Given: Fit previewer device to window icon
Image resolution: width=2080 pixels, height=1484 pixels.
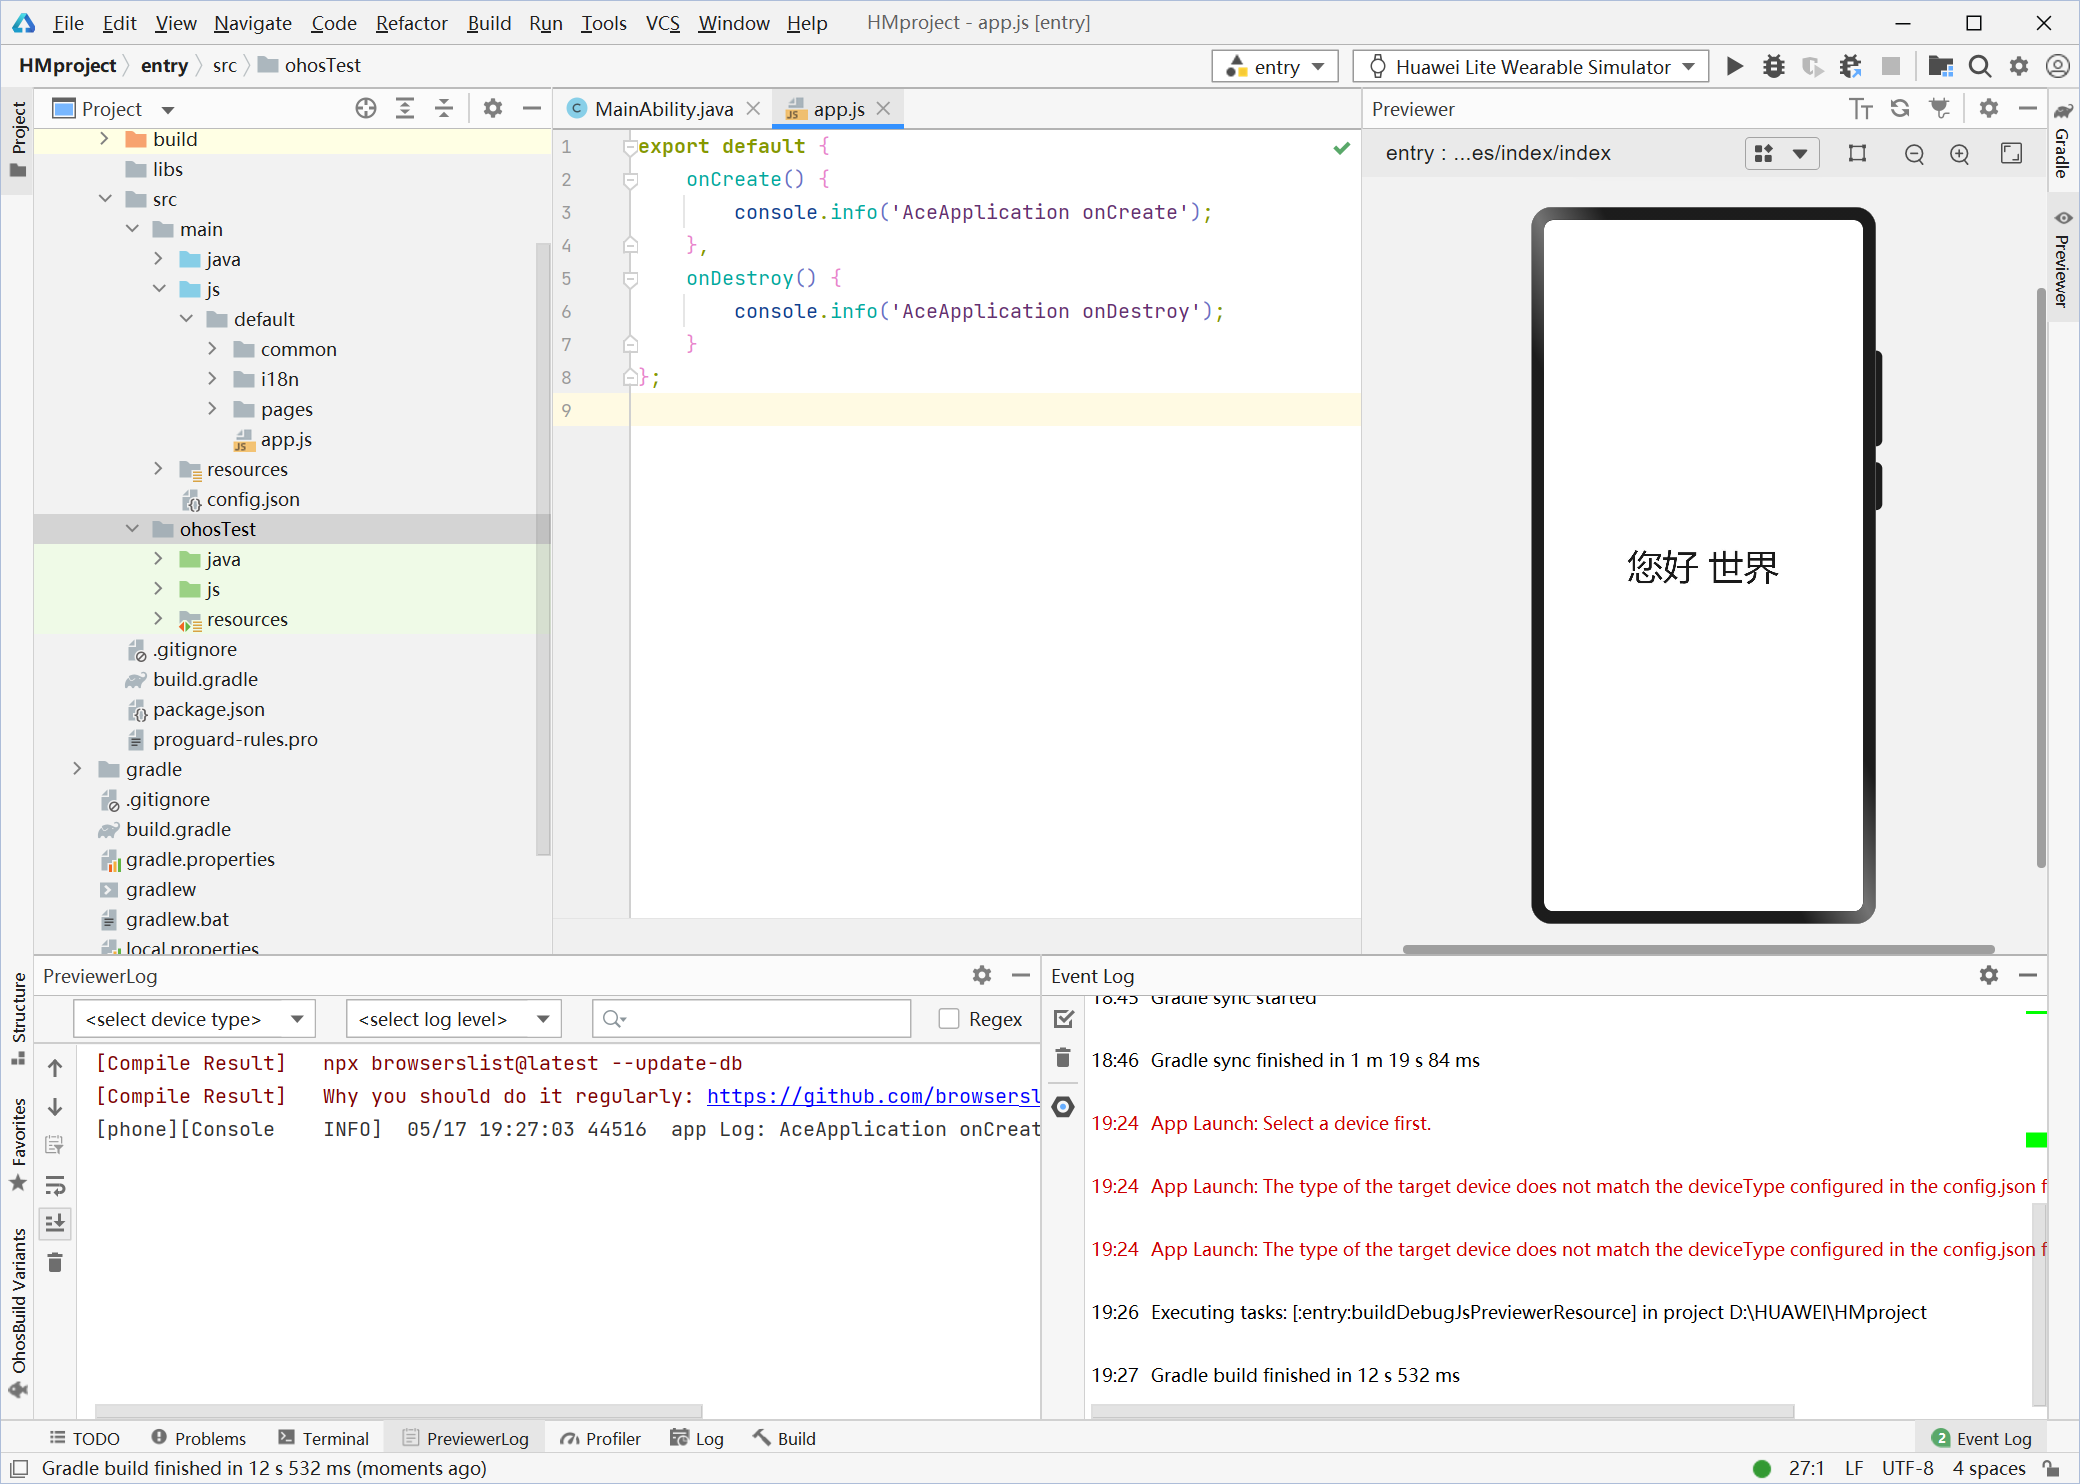Looking at the screenshot, I should point(2011,153).
